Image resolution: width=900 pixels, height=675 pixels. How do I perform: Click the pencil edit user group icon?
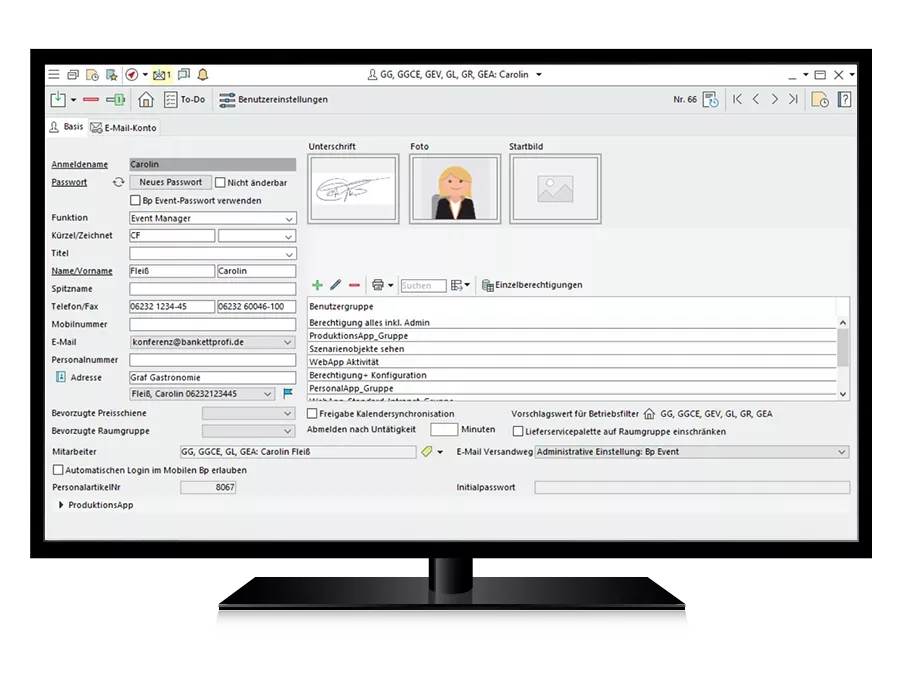coord(336,285)
